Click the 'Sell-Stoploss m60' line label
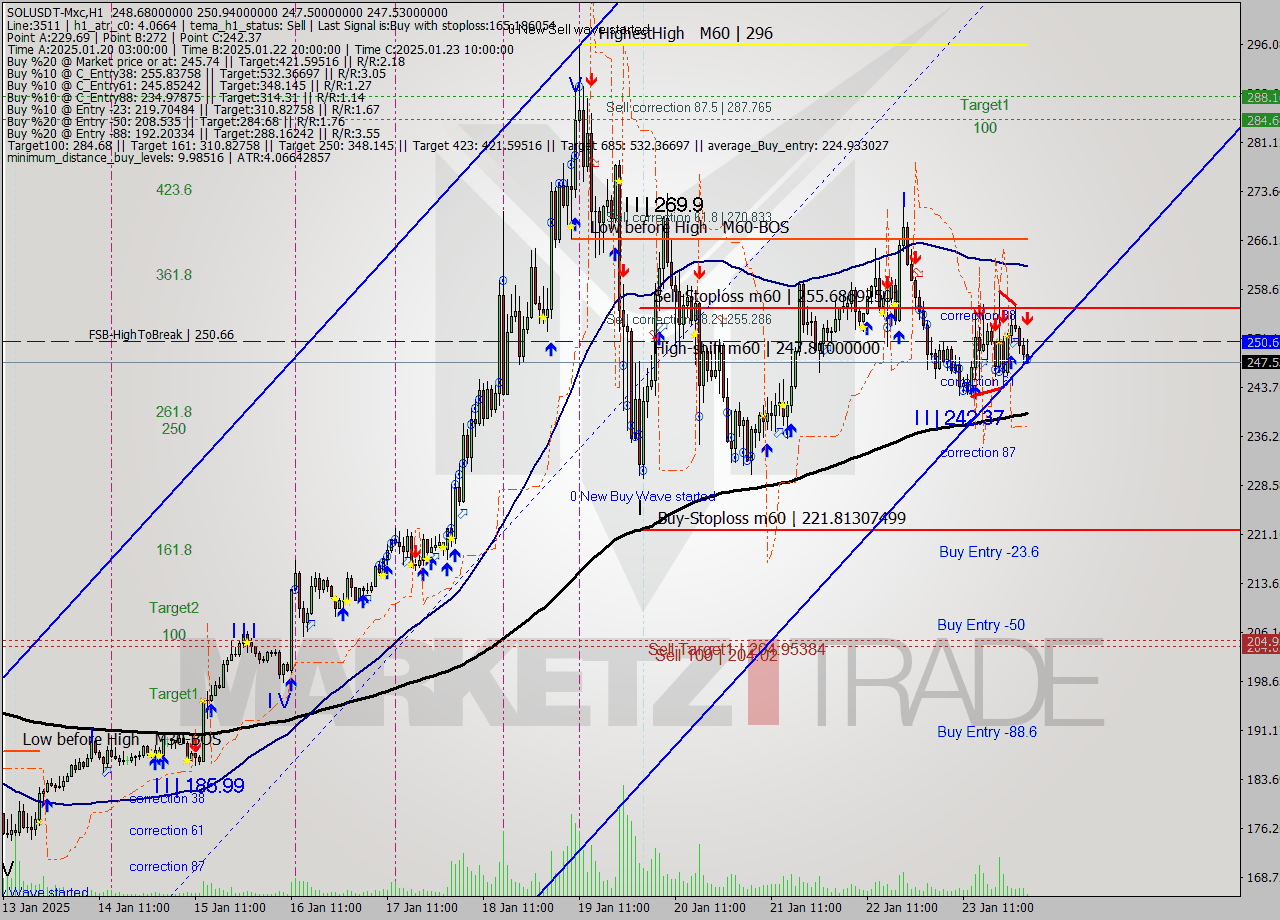The height and width of the screenshot is (920, 1280). (x=773, y=296)
